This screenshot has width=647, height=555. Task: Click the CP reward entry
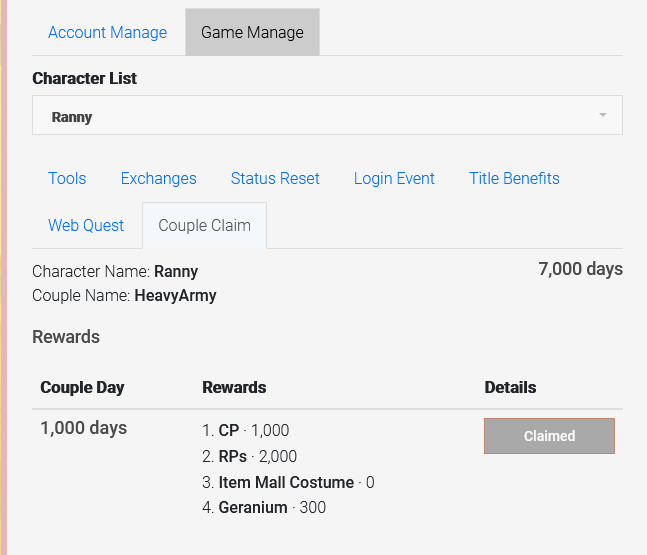[245, 430]
